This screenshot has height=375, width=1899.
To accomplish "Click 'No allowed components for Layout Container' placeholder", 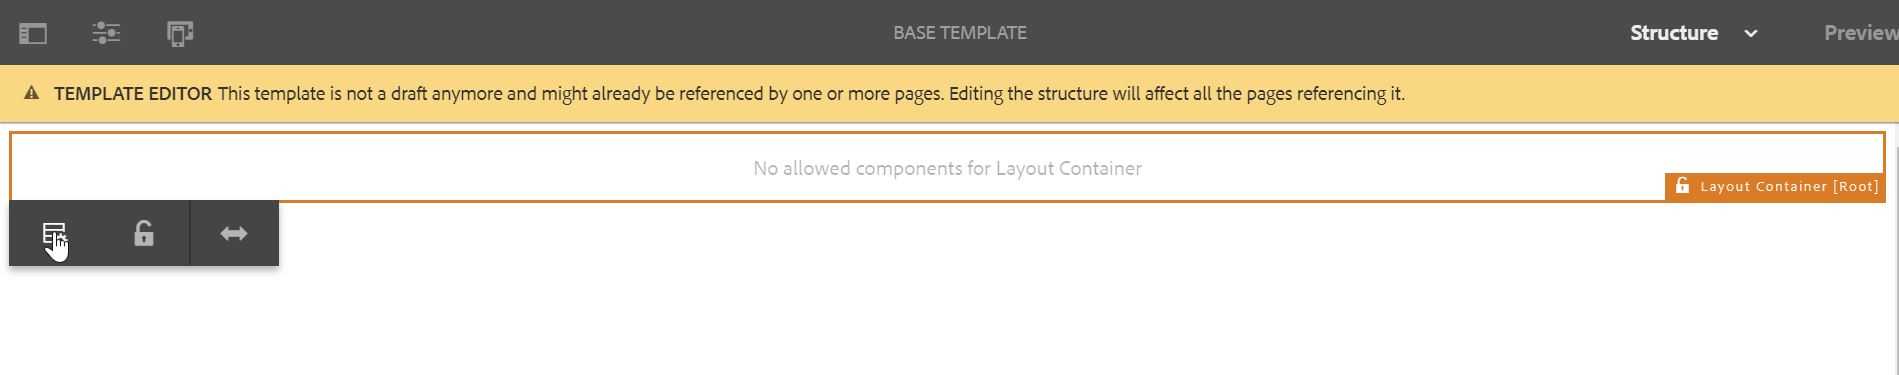I will point(948,168).
